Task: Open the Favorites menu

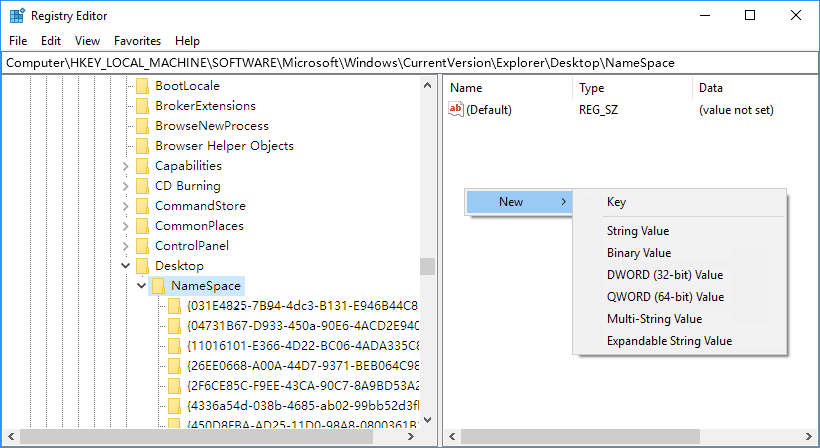Action: 137,41
